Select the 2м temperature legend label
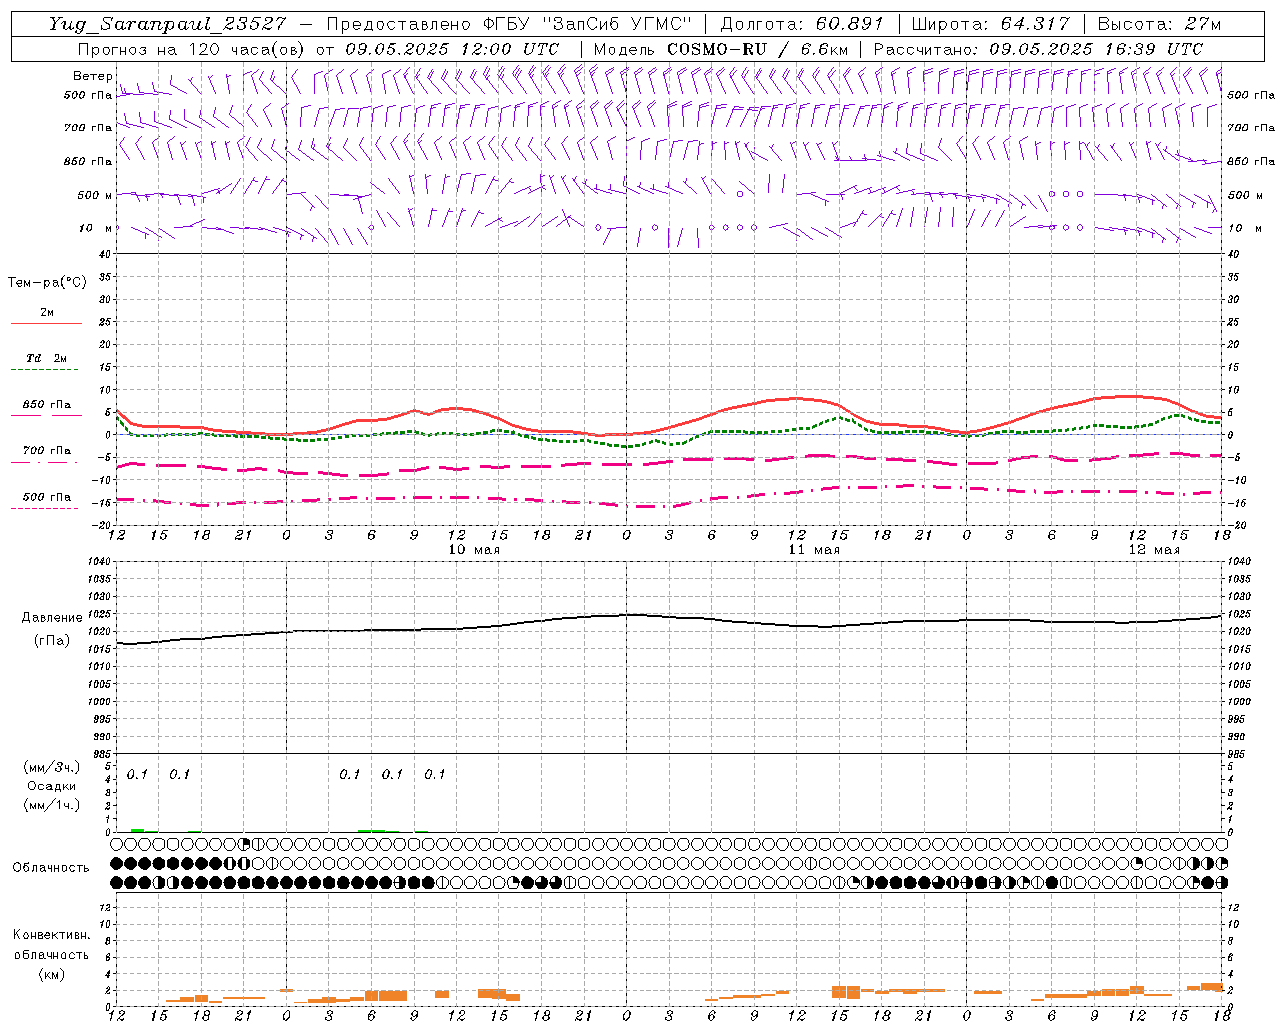 (47, 313)
